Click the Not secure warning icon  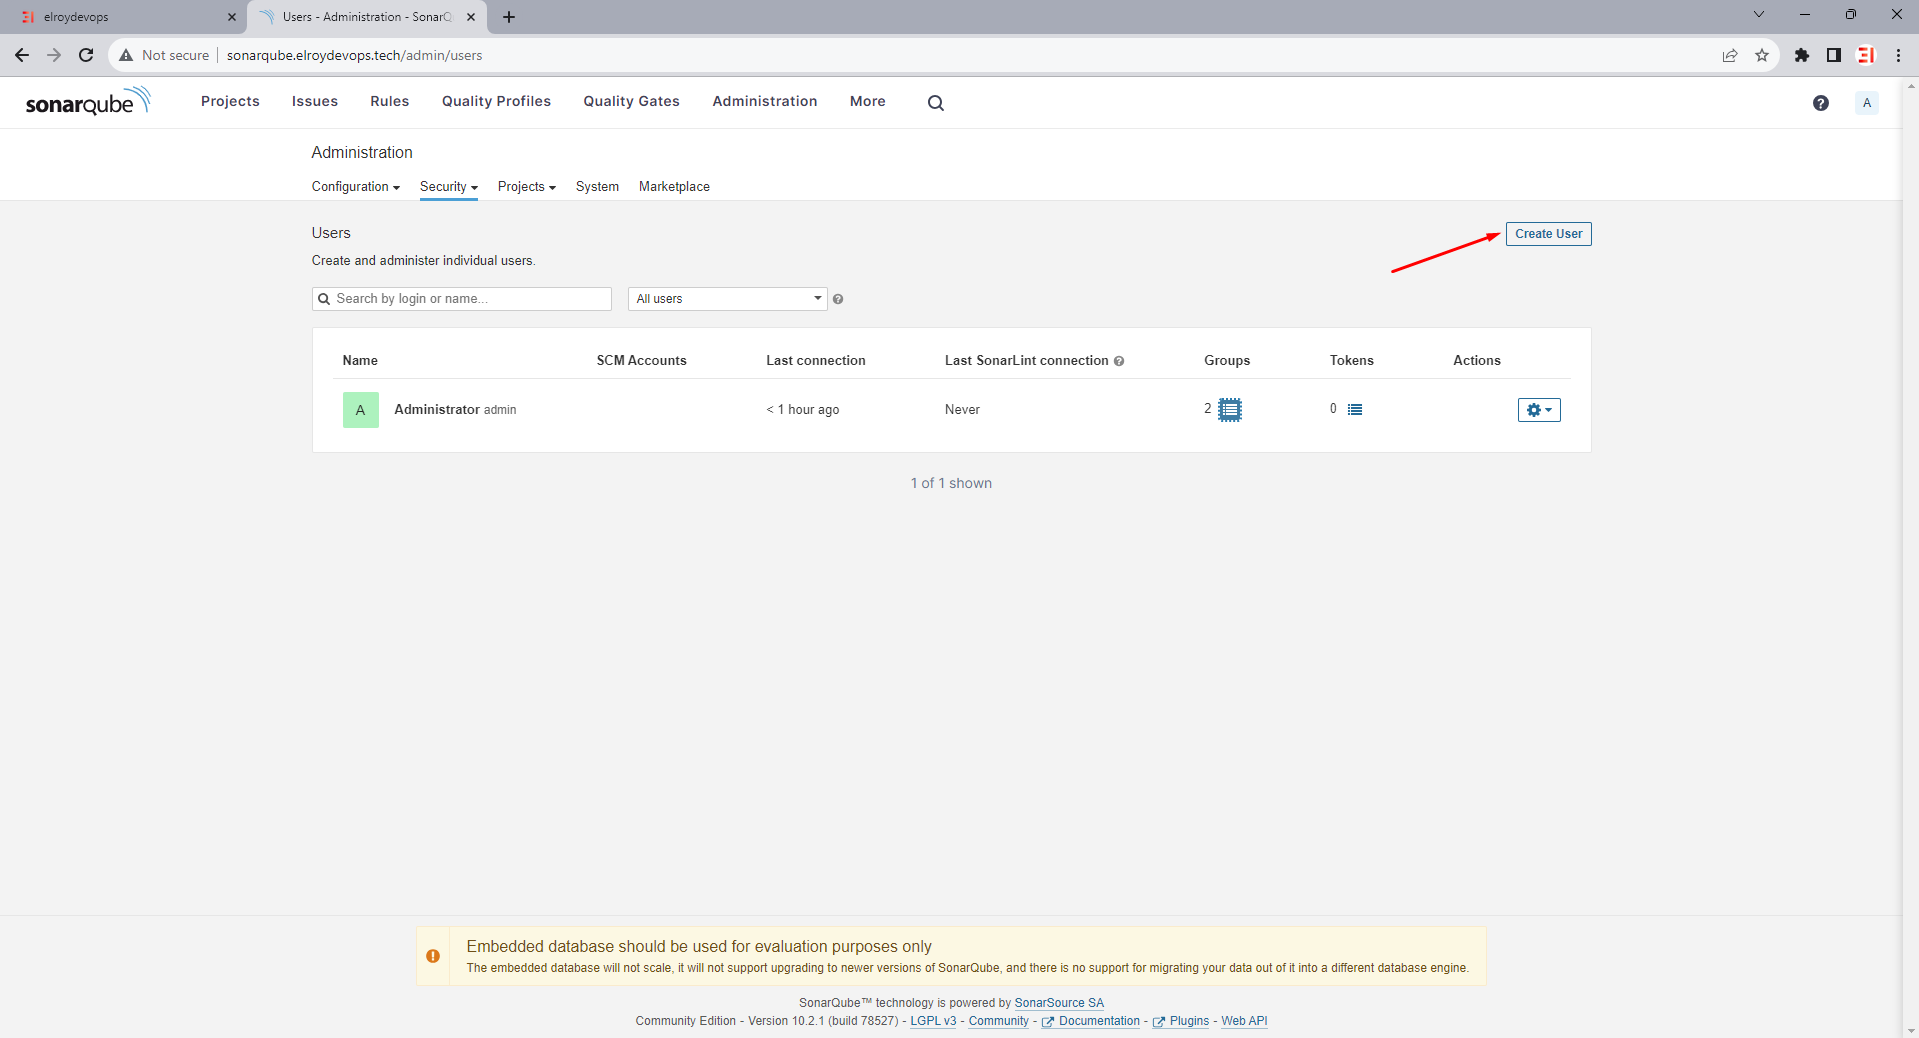126,55
